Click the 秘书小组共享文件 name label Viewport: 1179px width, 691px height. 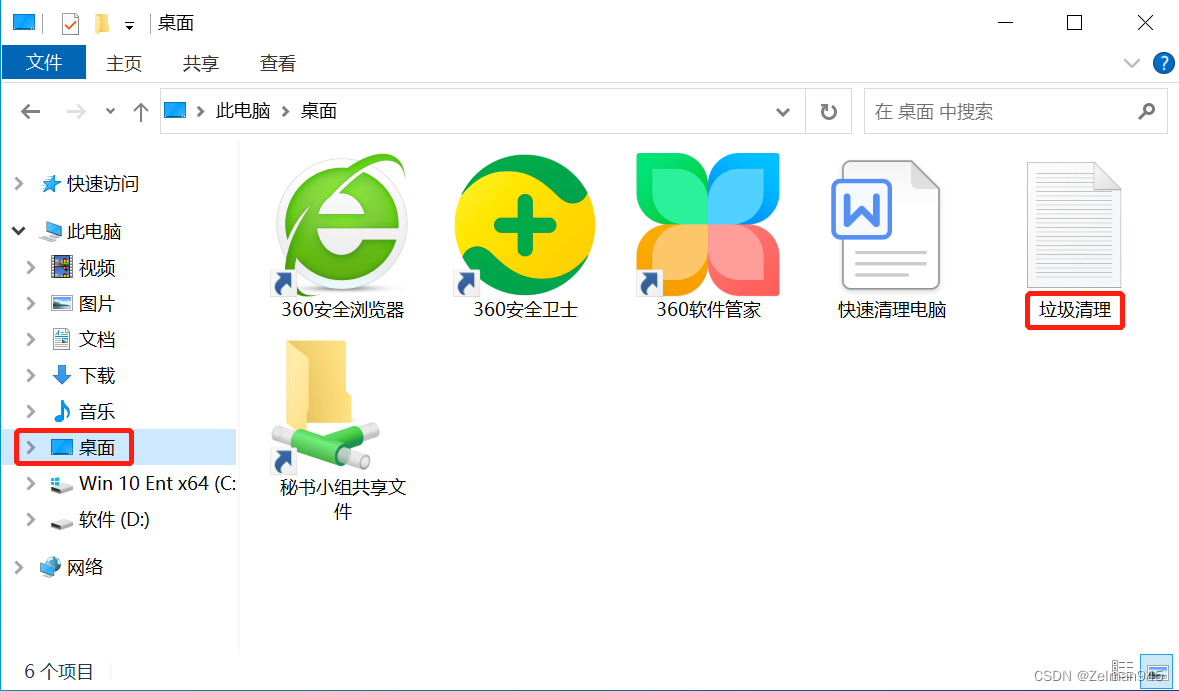[x=343, y=499]
